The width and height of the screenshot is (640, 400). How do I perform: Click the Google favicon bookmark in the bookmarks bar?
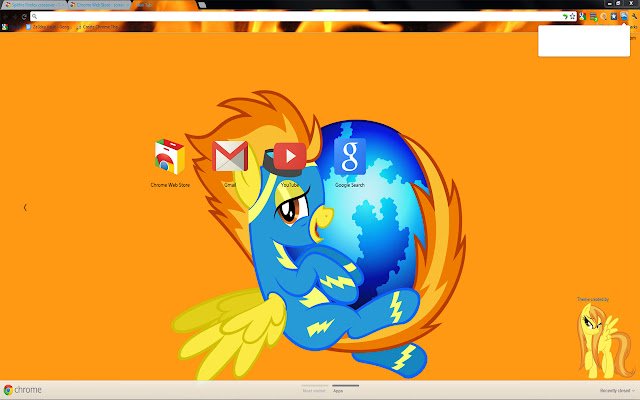click(5, 27)
